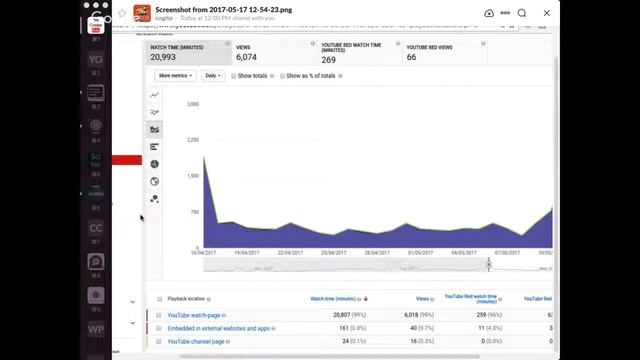The width and height of the screenshot is (640, 360).
Task: Open more actions ellipsis menu
Action: pyautogui.click(x=505, y=13)
